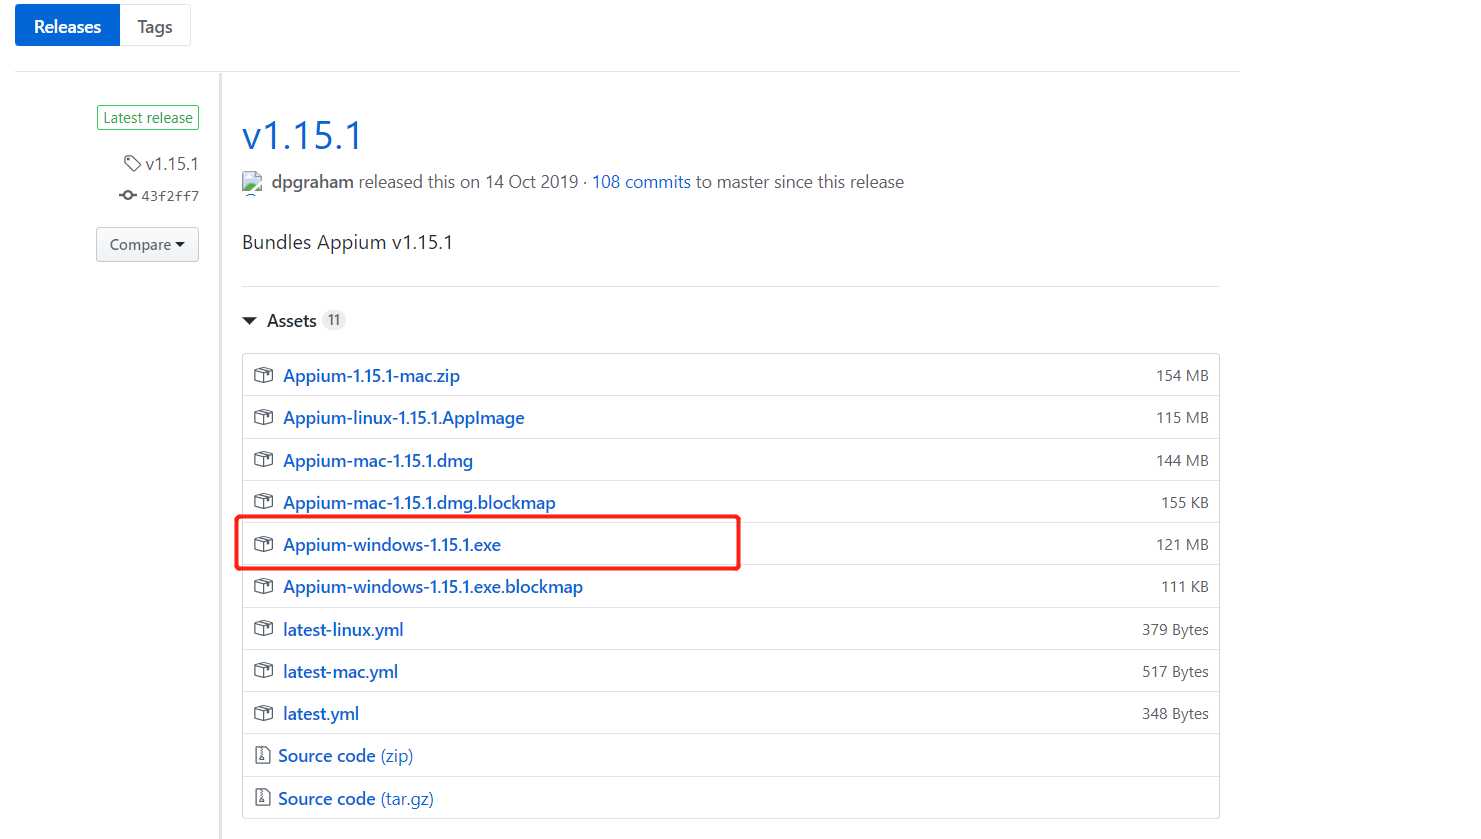
Task: Click package icon for Appium-mac-1.15.1.dmg.blockmap
Action: click(x=264, y=502)
